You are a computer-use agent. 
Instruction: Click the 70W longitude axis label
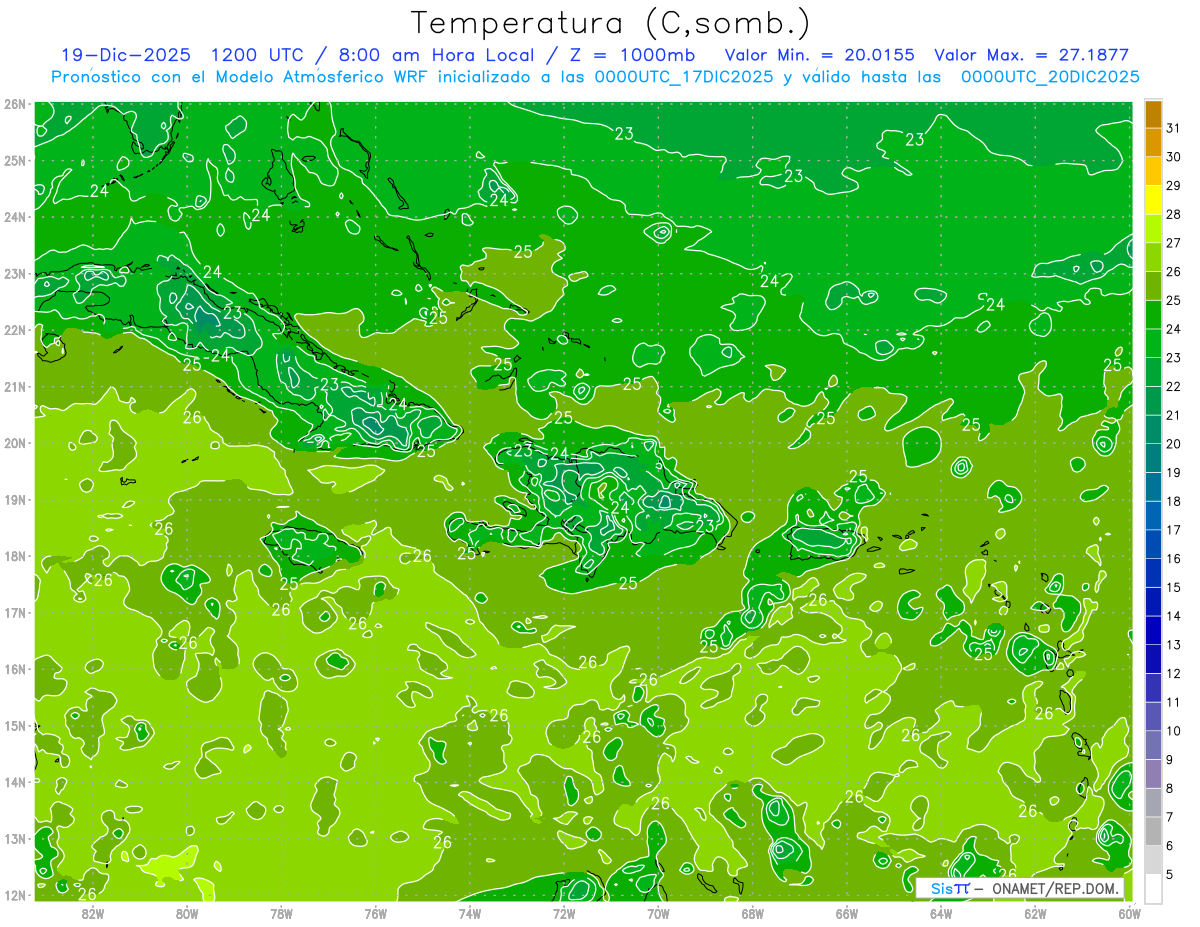(x=658, y=913)
